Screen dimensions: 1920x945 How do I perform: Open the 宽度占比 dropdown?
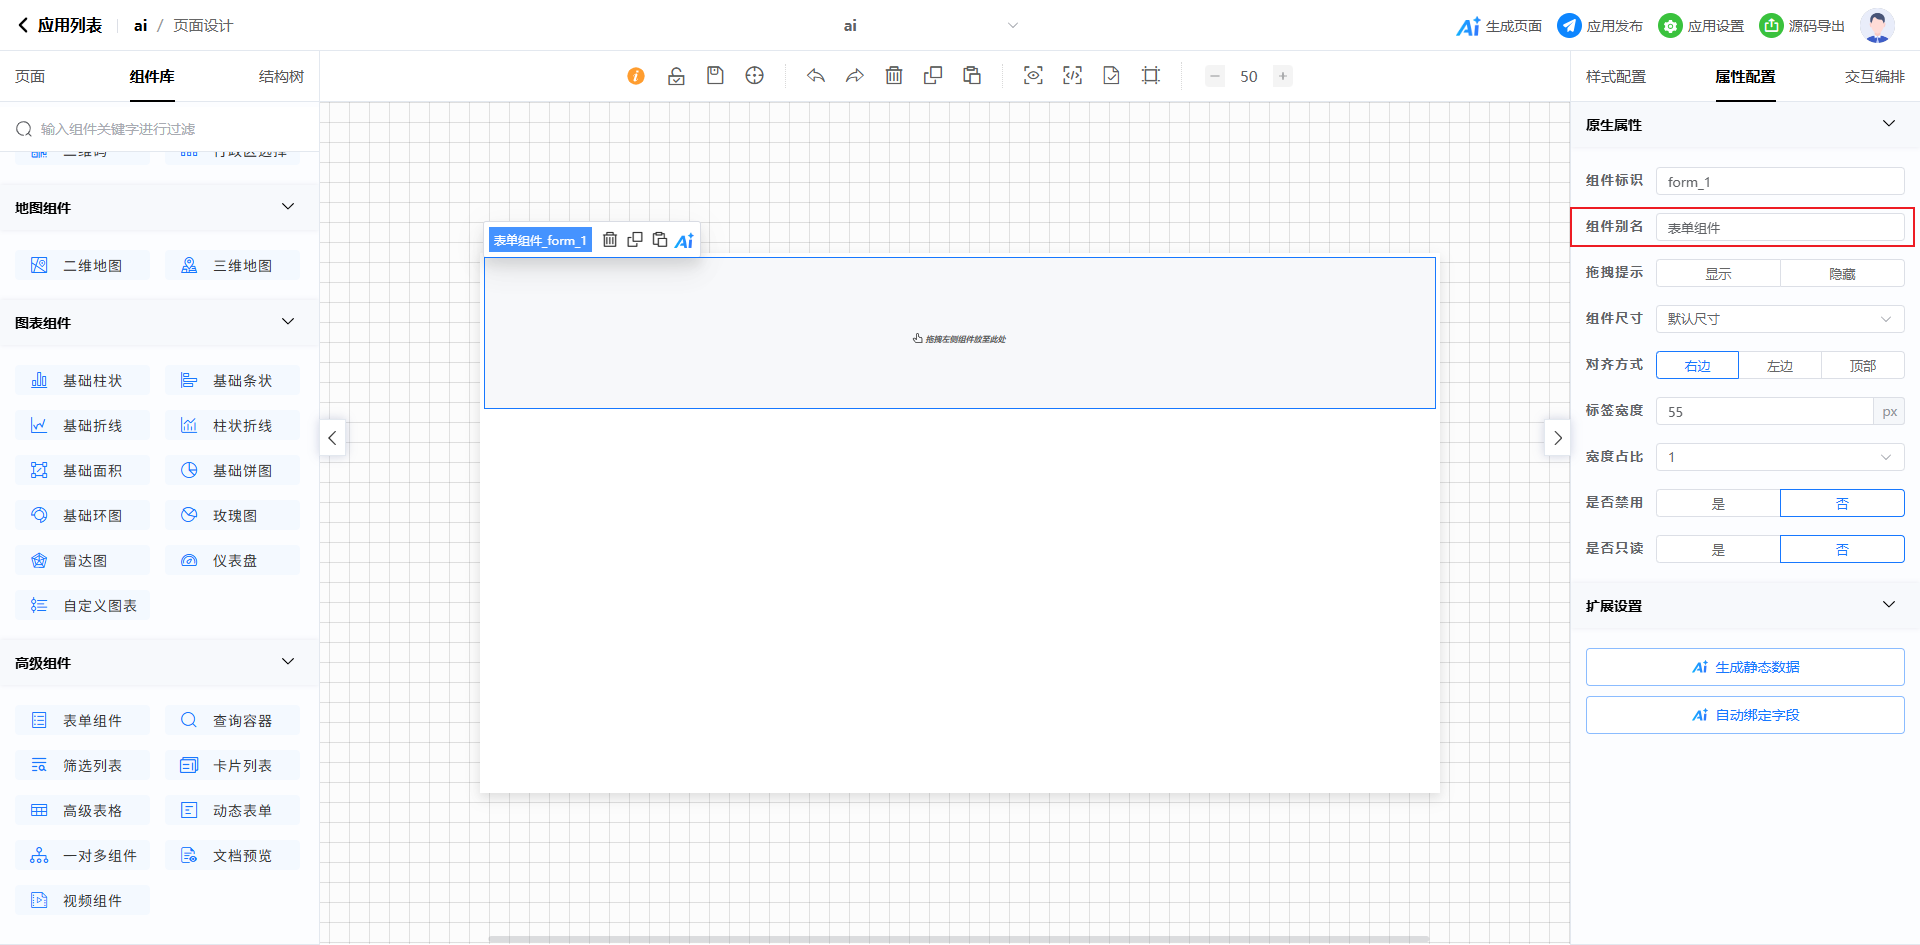point(1780,457)
